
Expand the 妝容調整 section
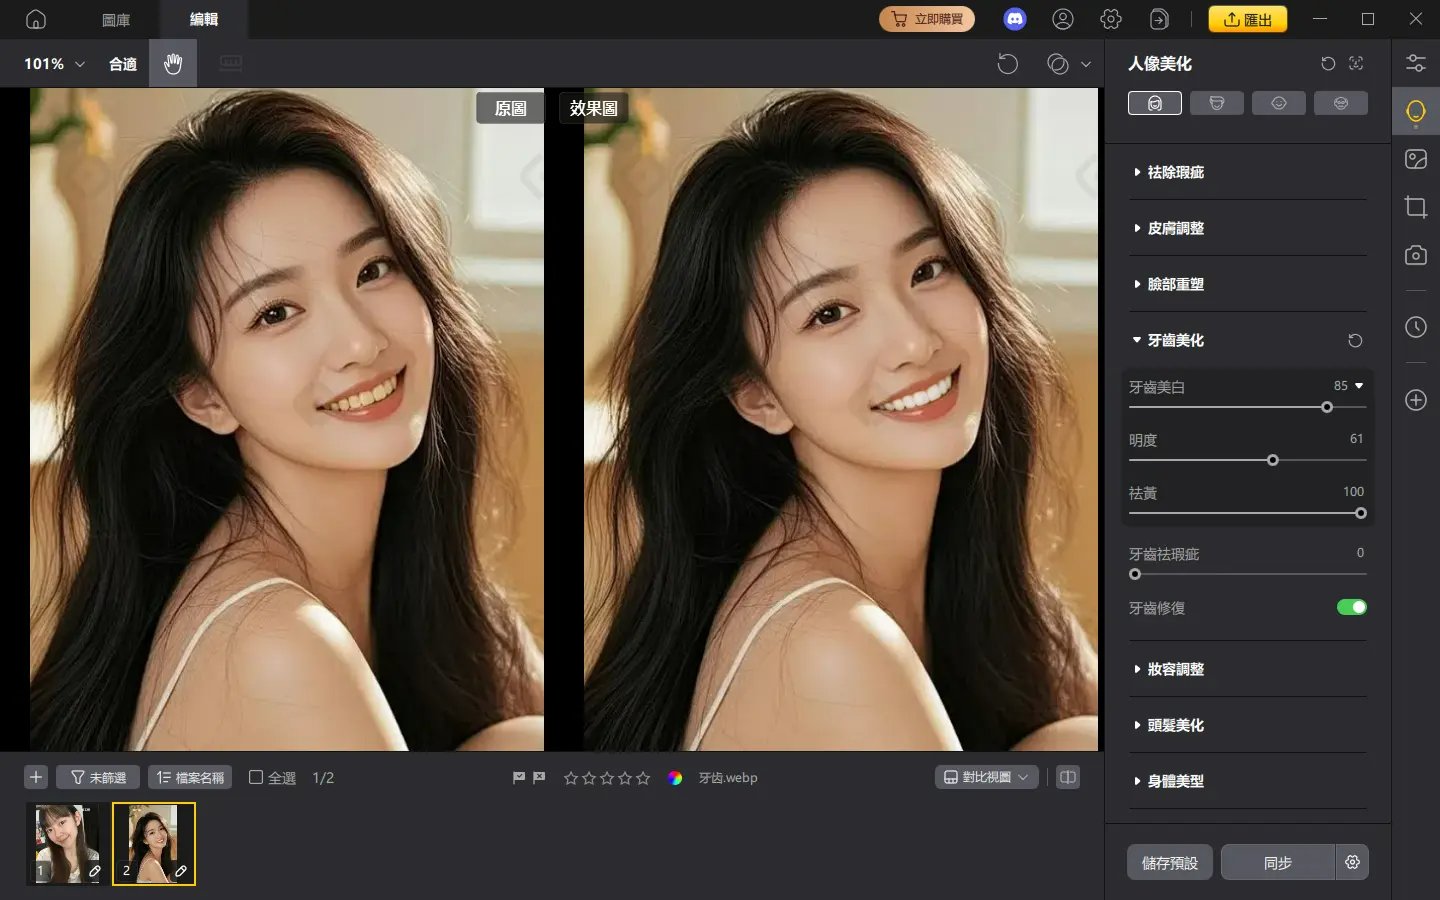click(x=1176, y=669)
